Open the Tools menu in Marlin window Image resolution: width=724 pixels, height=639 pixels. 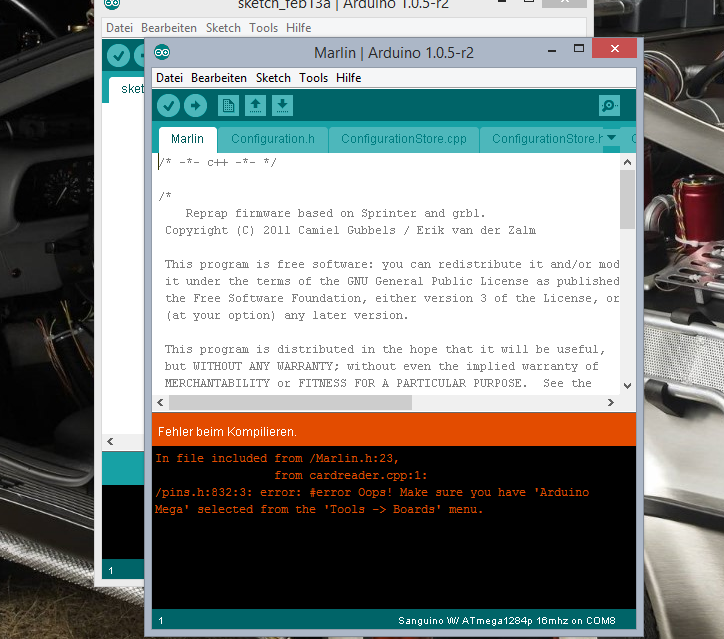point(313,78)
